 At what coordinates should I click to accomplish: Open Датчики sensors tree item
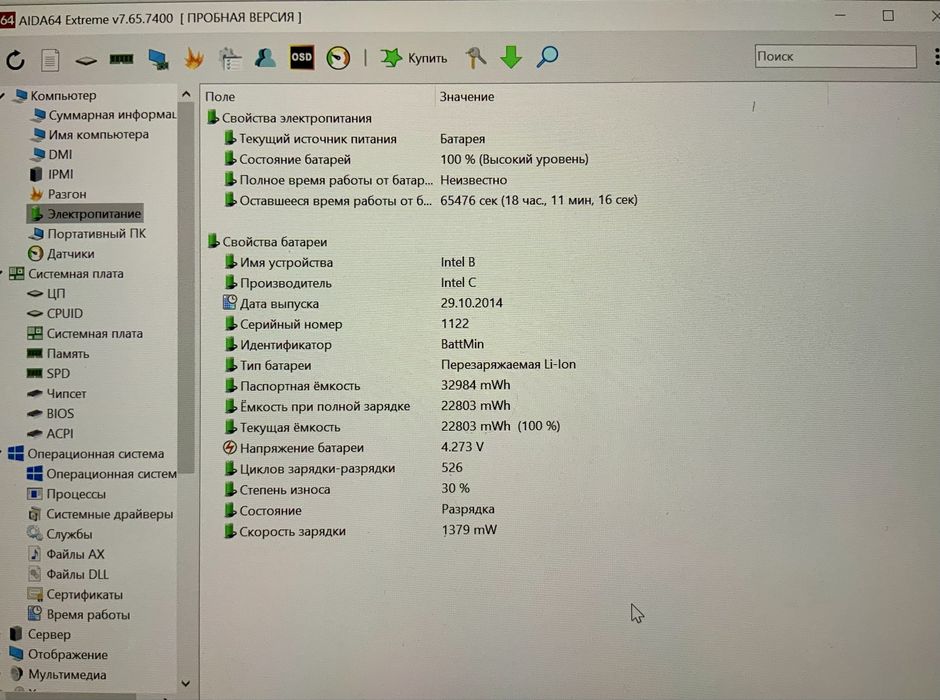tap(62, 254)
